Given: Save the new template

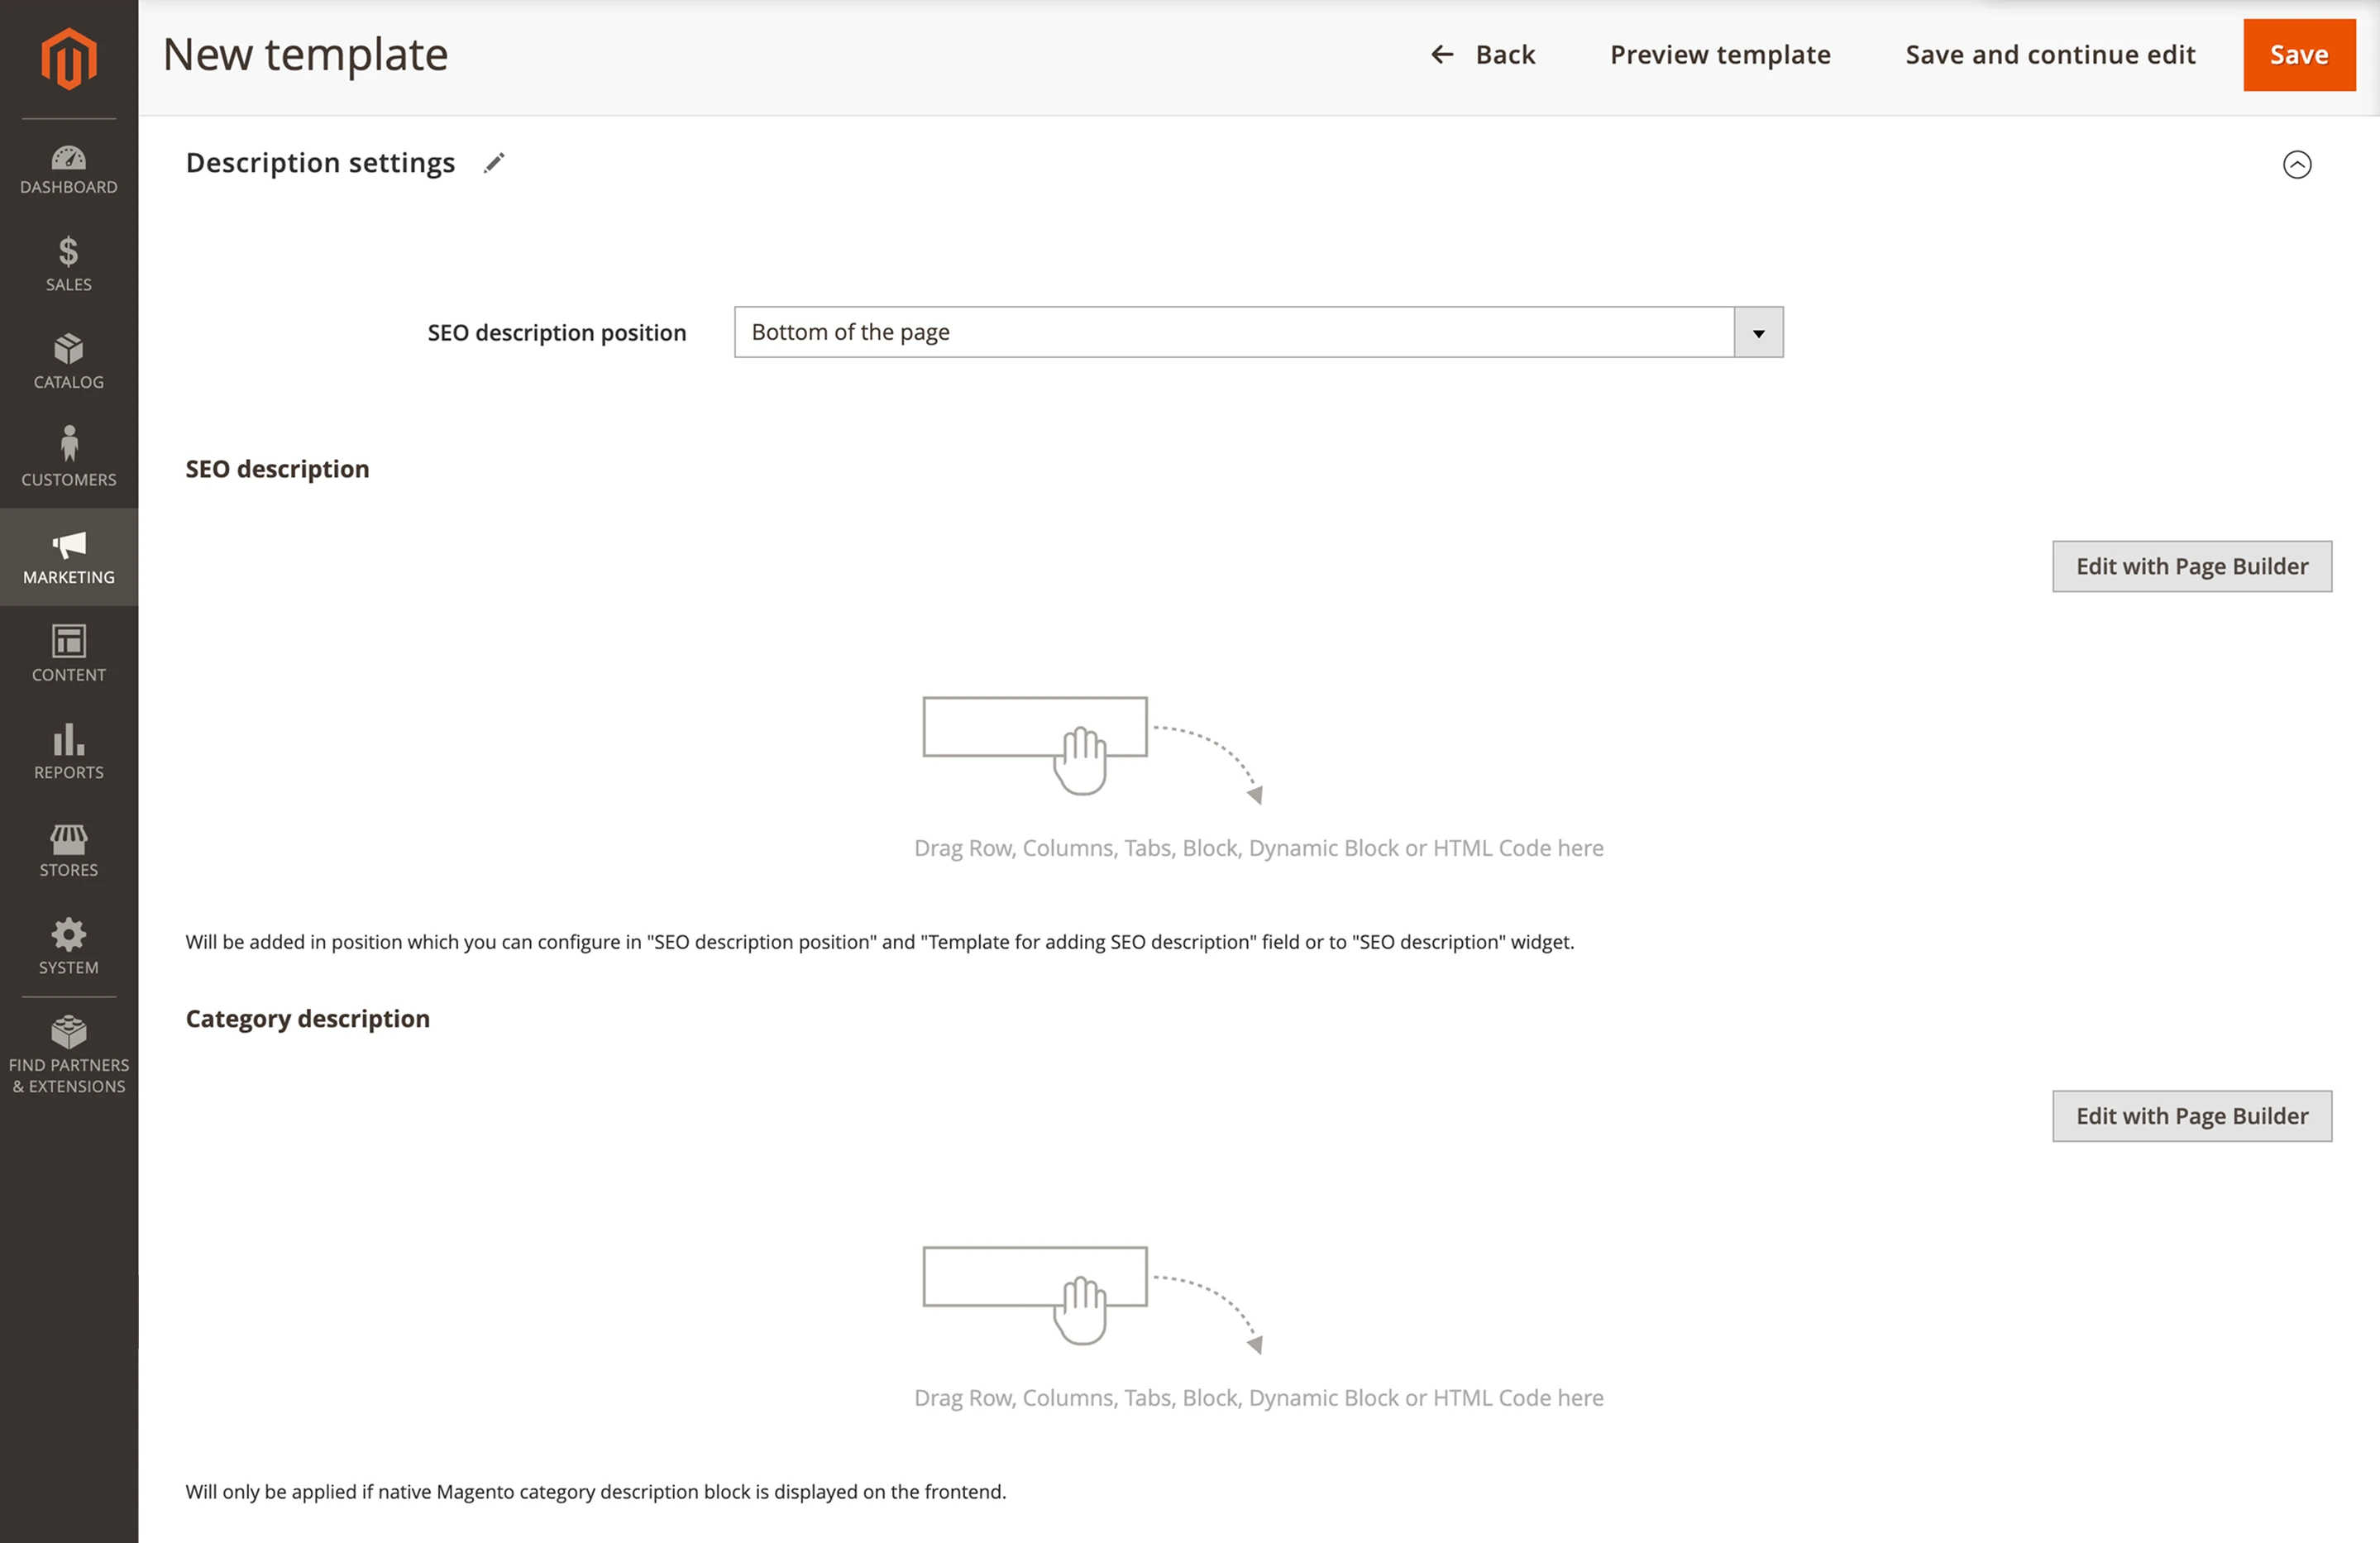Looking at the screenshot, I should point(2299,55).
